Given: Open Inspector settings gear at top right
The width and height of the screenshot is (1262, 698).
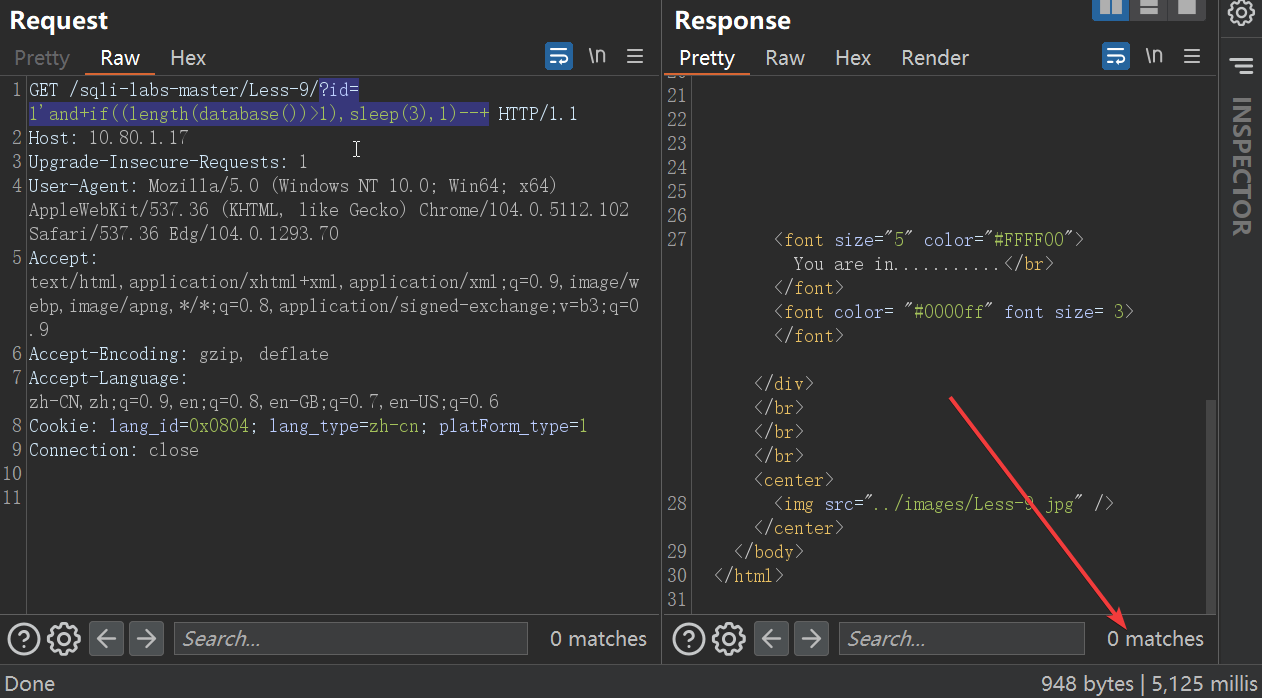Looking at the screenshot, I should tap(1241, 13).
